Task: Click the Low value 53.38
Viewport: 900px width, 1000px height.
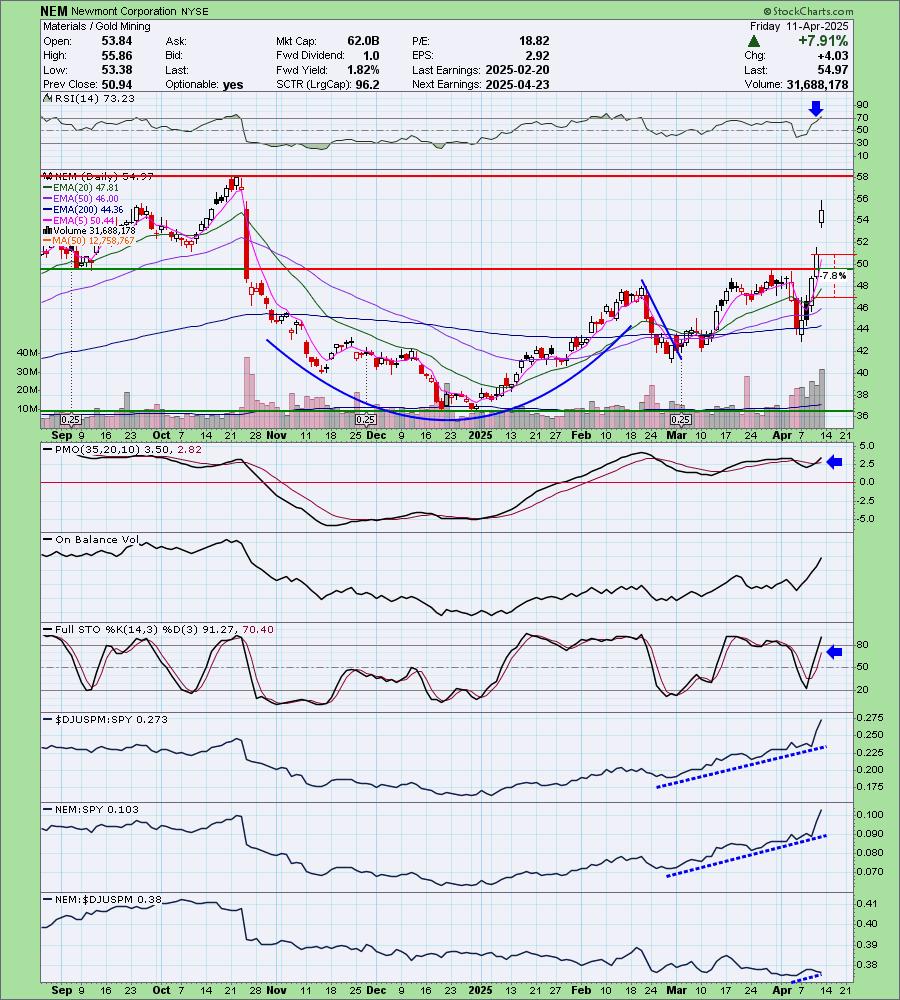Action: pyautogui.click(x=117, y=70)
